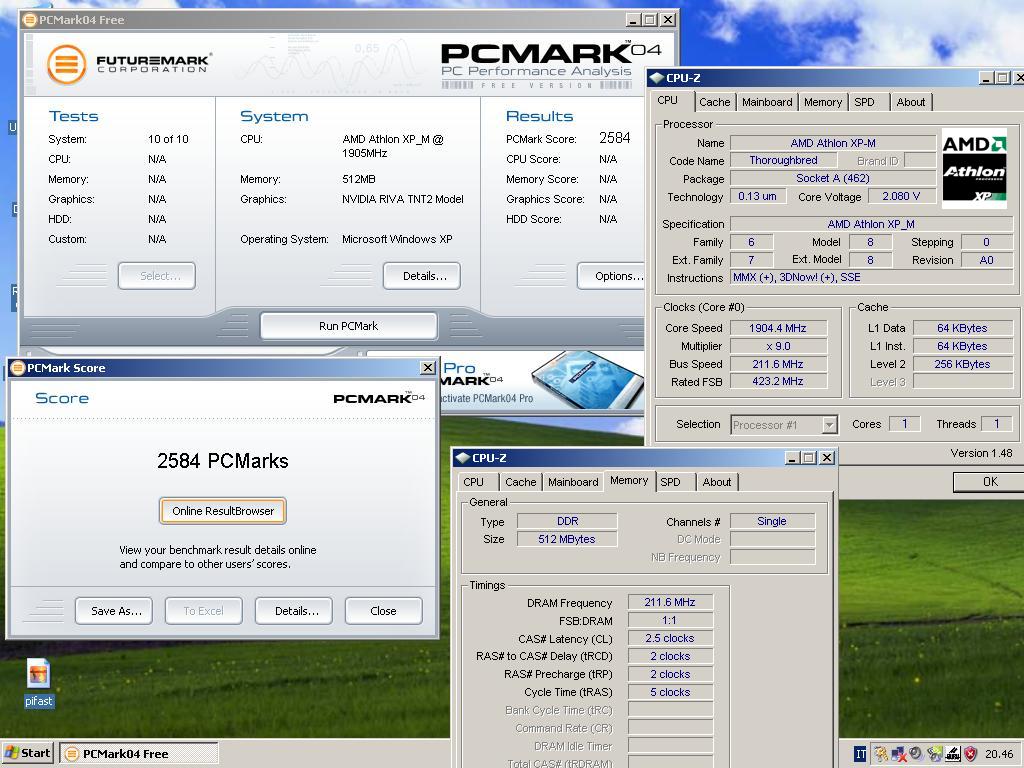The image size is (1024, 768).
Task: Click the Run PCMark button
Action: [348, 326]
